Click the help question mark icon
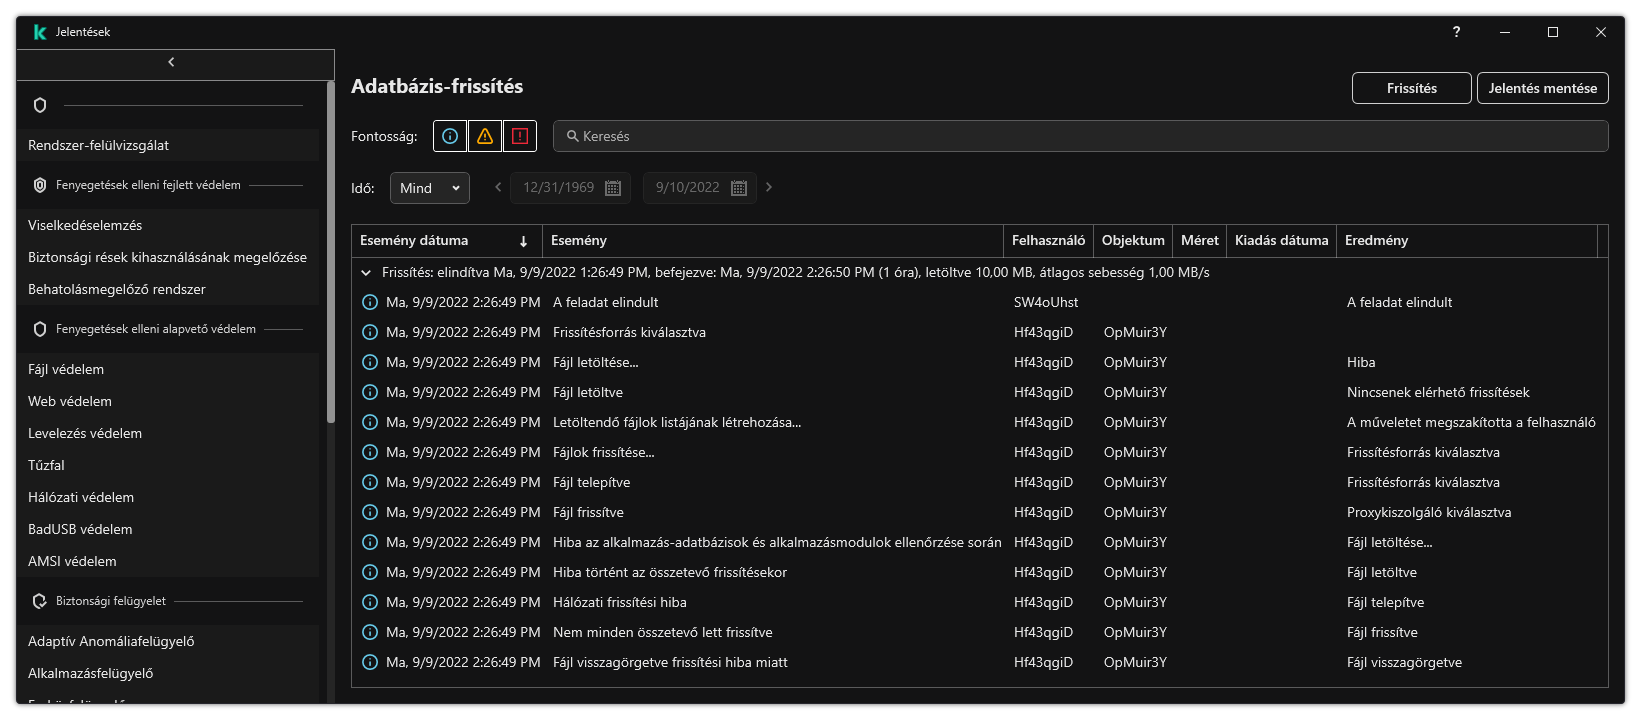Image resolution: width=1641 pixels, height=720 pixels. (1456, 32)
